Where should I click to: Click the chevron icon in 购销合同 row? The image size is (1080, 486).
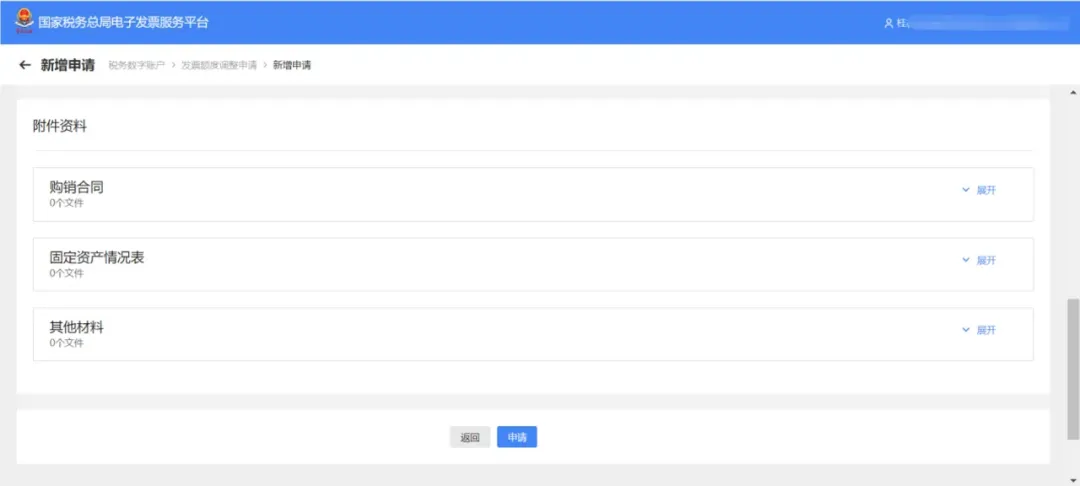[966, 190]
